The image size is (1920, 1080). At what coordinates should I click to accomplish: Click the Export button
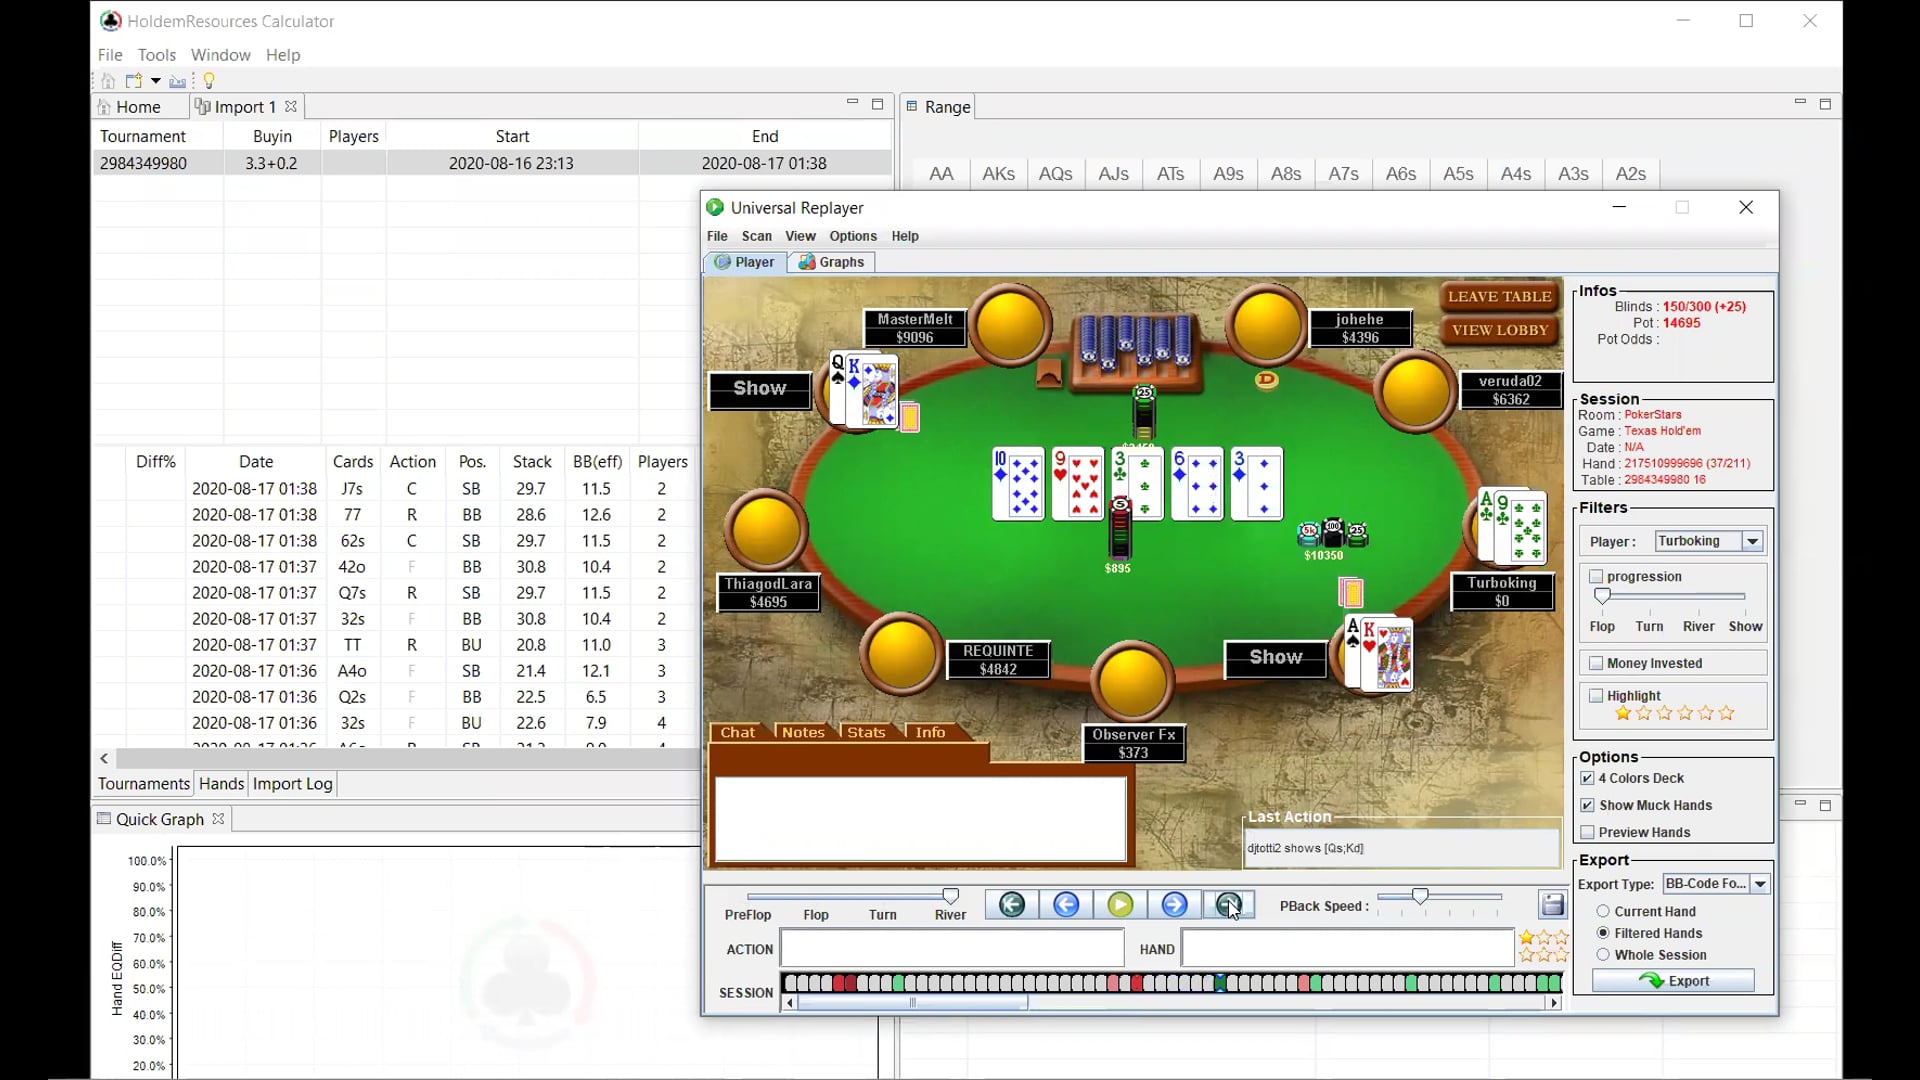pyautogui.click(x=1673, y=981)
